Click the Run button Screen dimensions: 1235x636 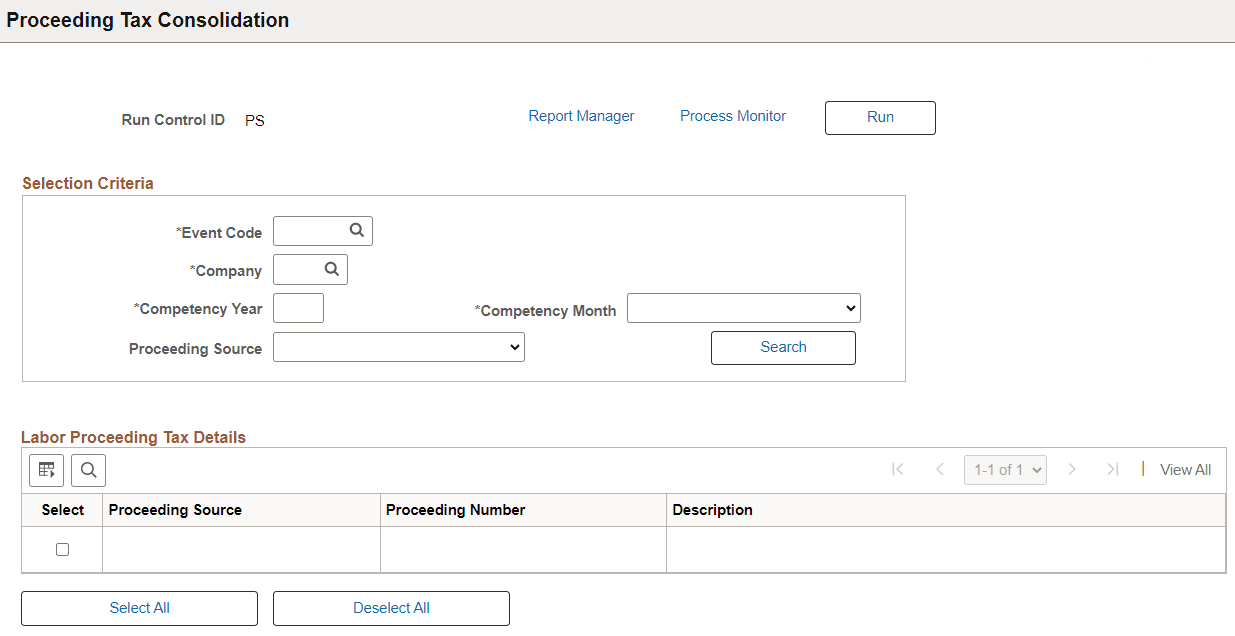coord(879,117)
